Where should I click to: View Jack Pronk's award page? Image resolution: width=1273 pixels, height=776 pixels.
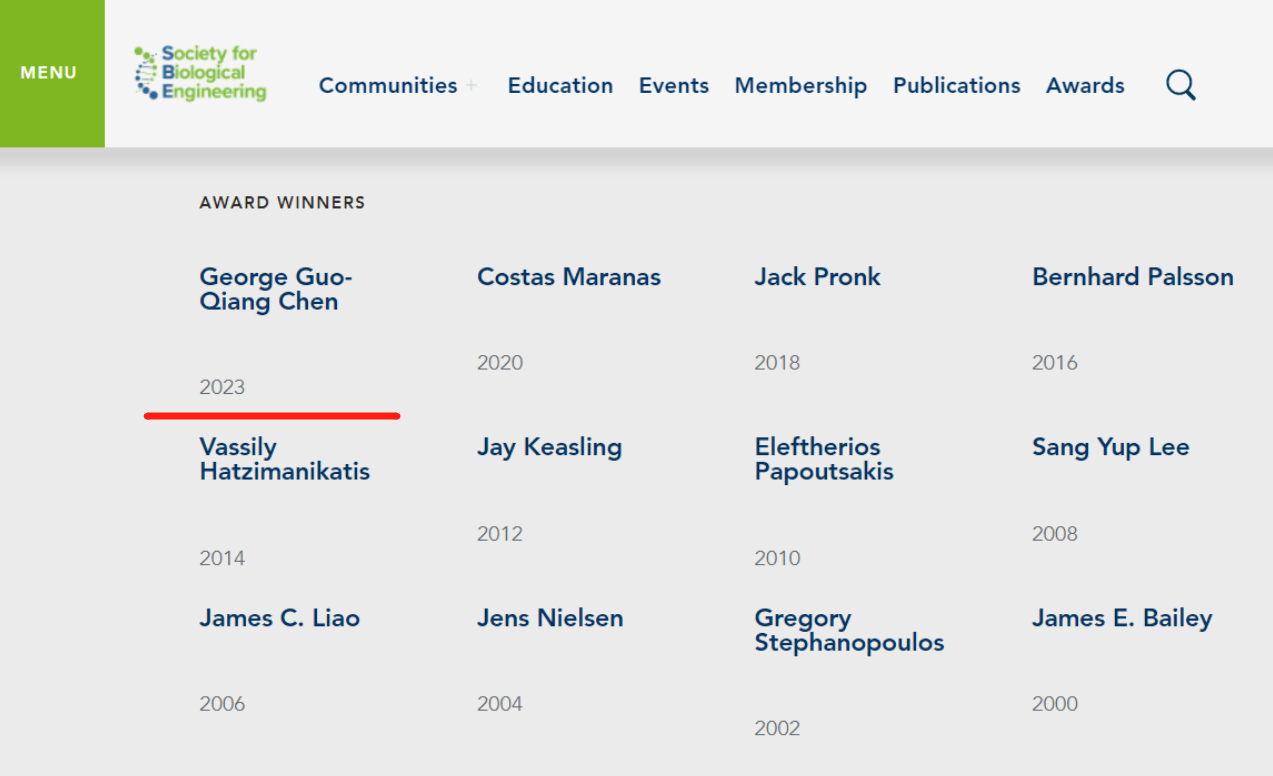[818, 277]
